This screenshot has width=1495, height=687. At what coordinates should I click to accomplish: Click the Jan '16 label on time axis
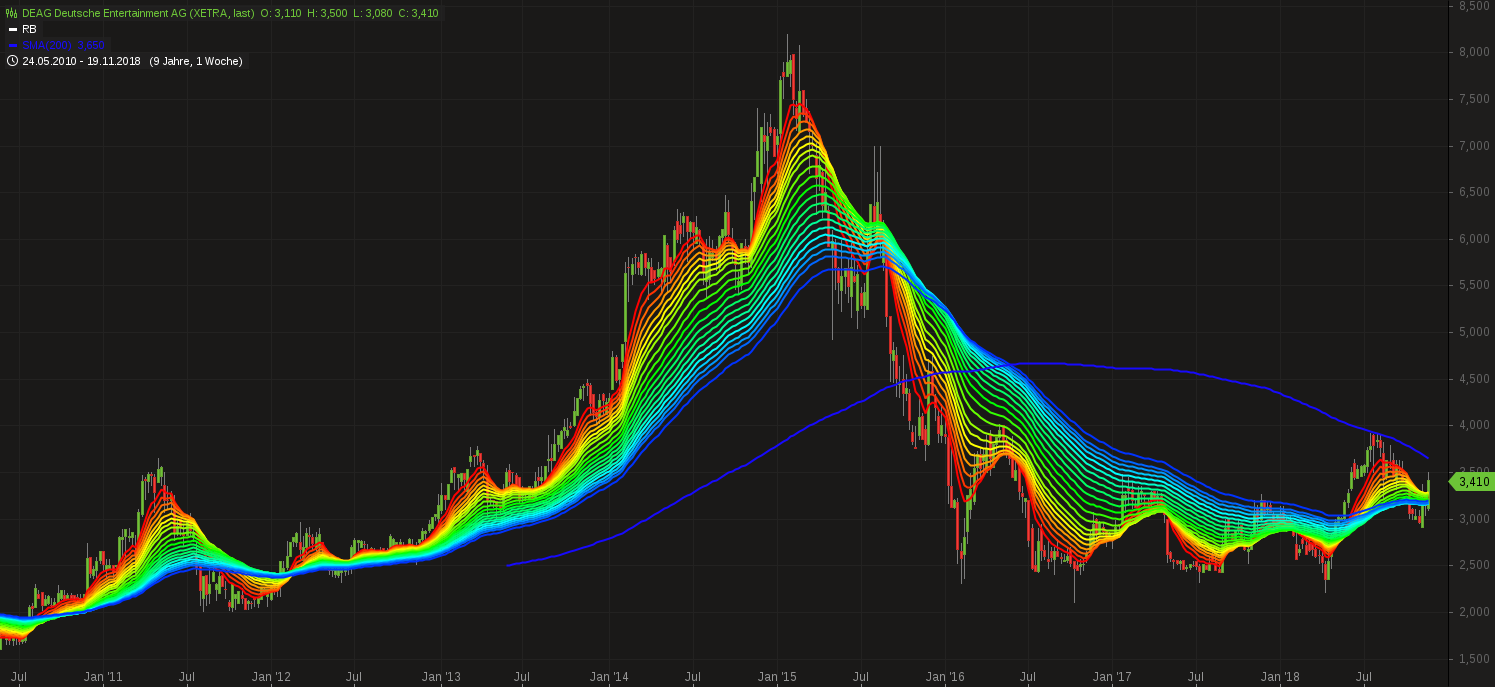coord(945,677)
